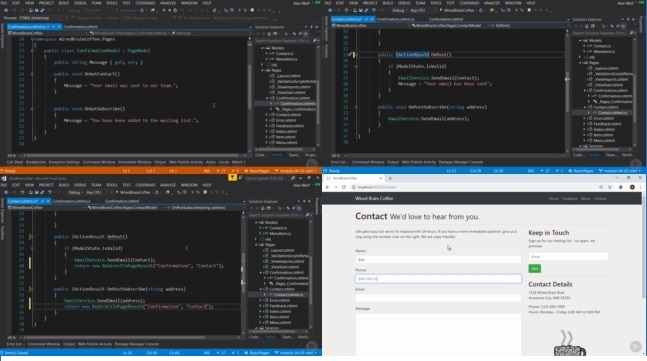
Task: Click the browser address bar showing localhost Contact
Action: 475,187
